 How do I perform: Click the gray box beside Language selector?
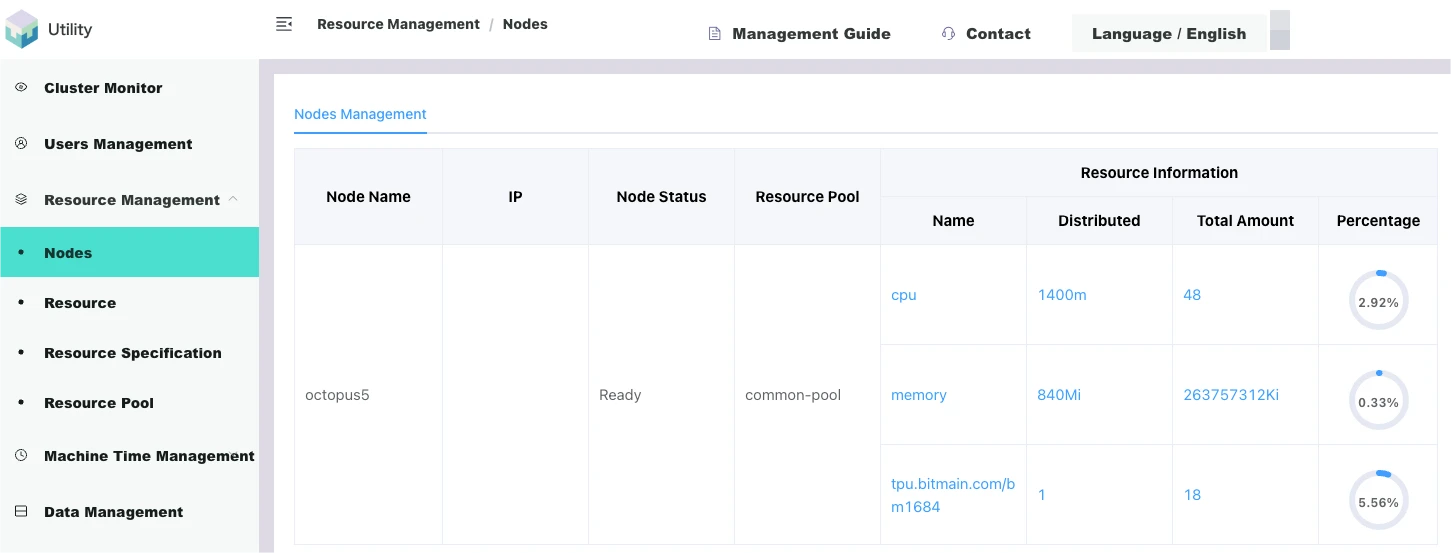(x=1279, y=30)
